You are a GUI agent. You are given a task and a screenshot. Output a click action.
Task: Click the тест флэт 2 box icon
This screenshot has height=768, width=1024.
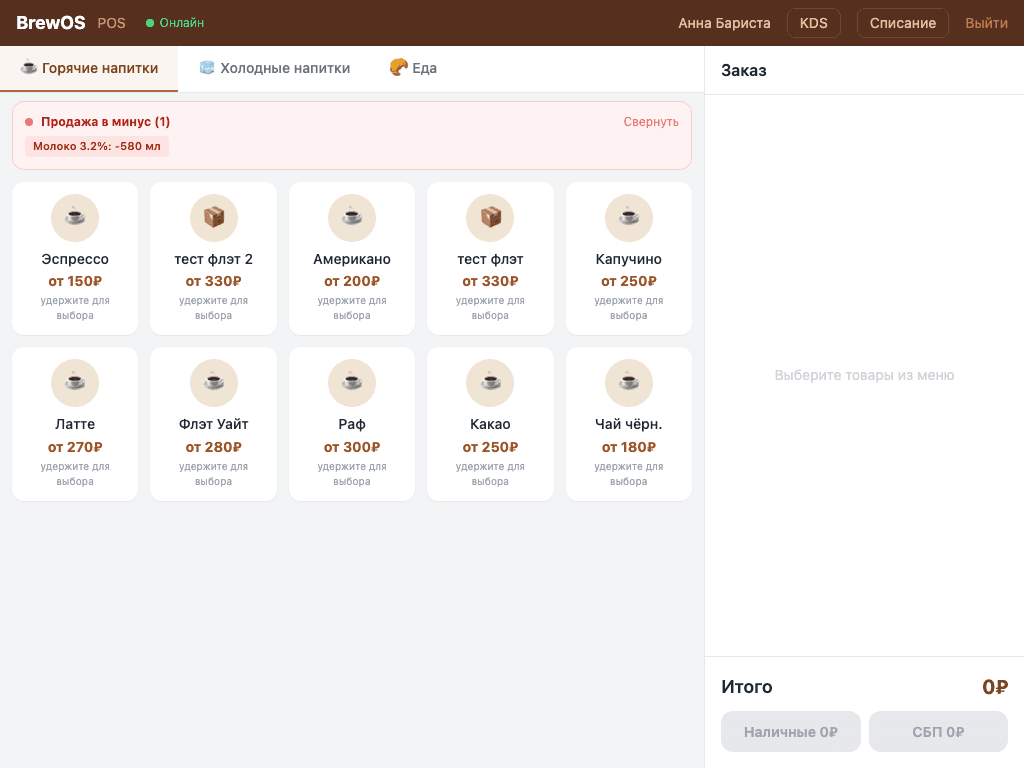[x=214, y=217]
